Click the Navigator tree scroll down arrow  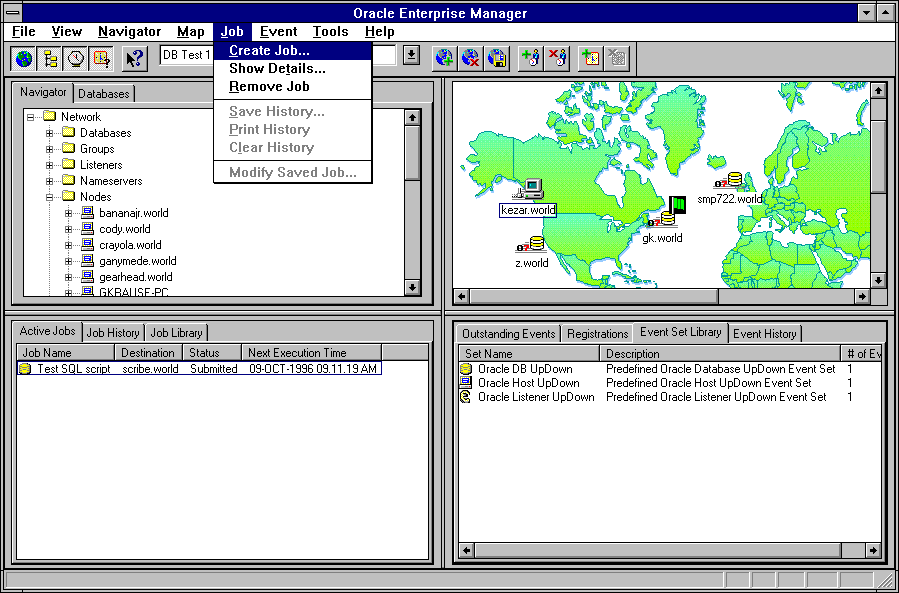(412, 288)
